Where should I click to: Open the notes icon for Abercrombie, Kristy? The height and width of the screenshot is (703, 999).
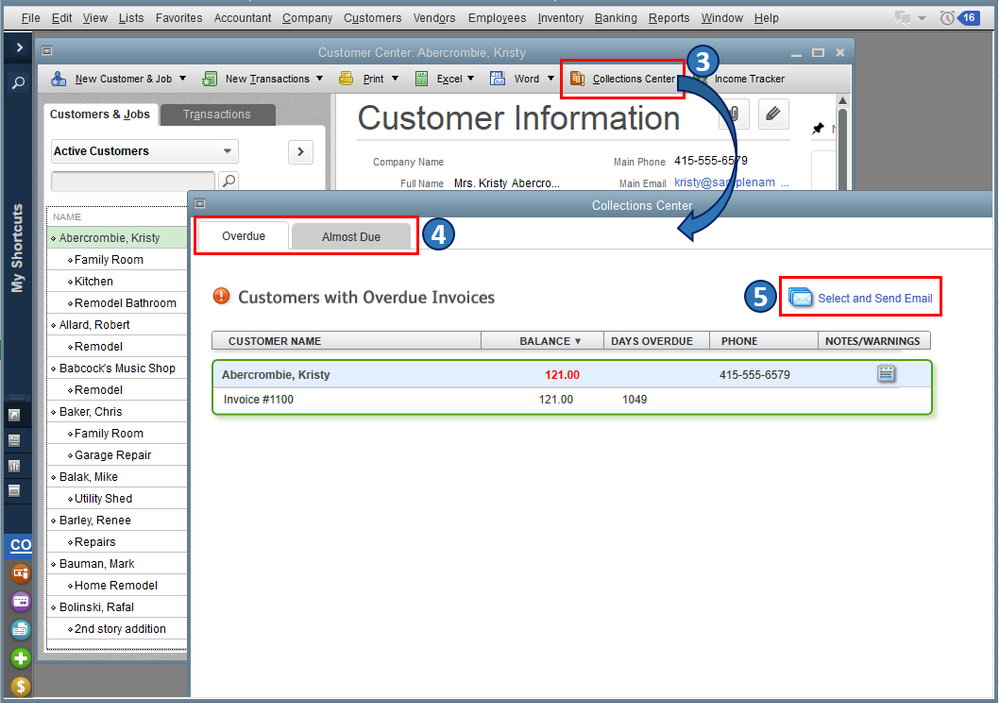point(886,373)
